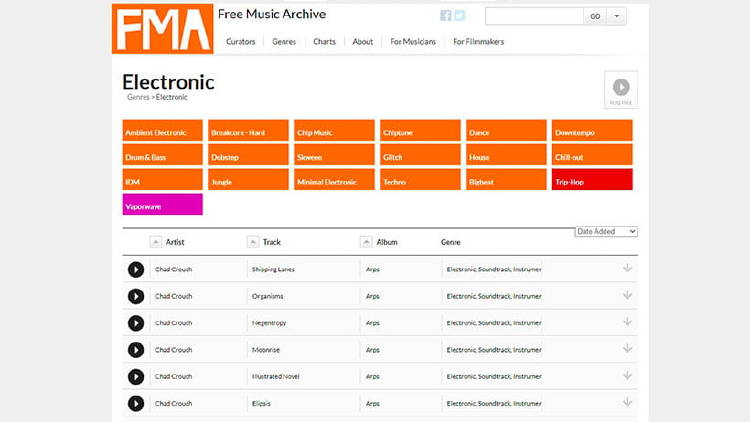Sort by Track arrow icon

pyautogui.click(x=253, y=242)
